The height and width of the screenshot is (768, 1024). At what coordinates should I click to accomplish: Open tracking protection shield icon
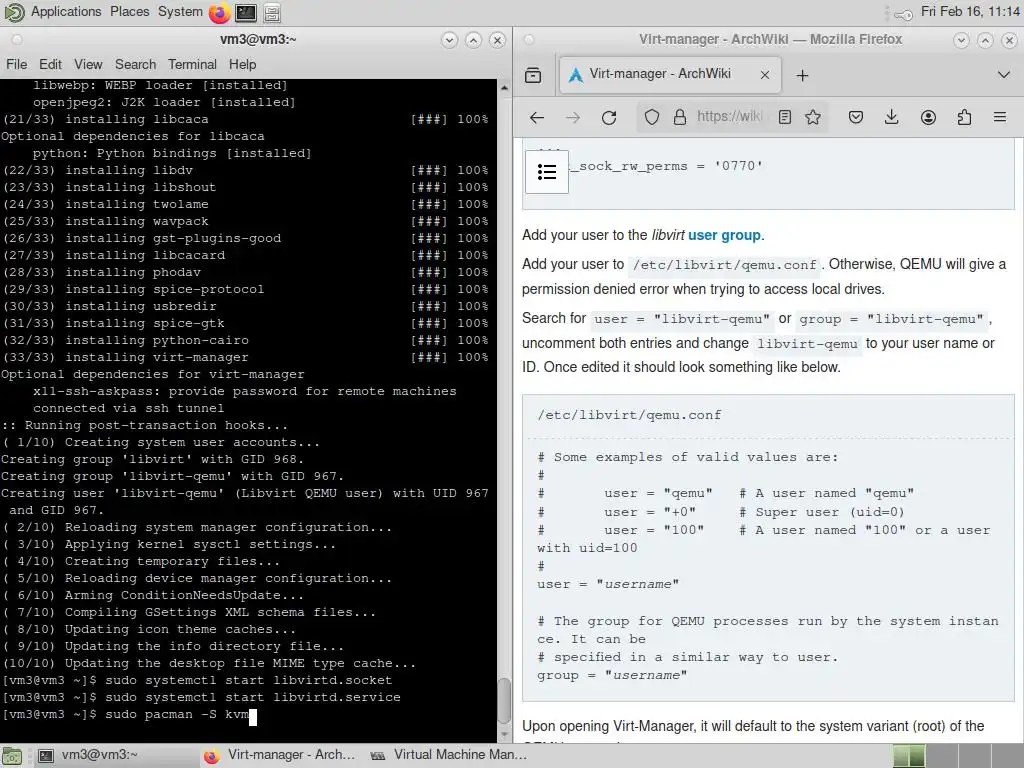click(x=651, y=118)
